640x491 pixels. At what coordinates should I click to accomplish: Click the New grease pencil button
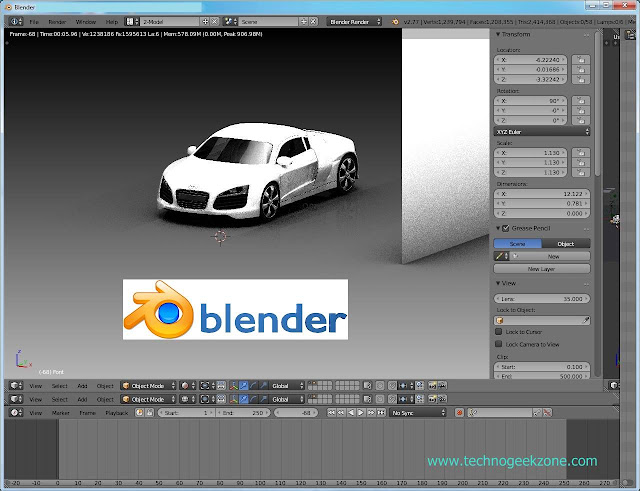pyautogui.click(x=549, y=256)
